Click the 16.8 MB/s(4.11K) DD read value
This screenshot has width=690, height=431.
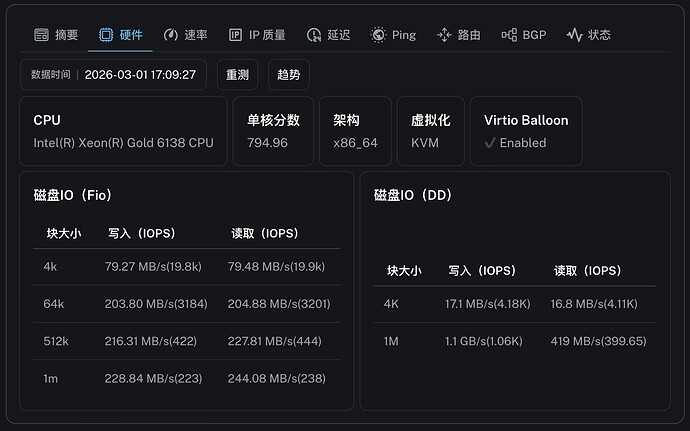594,304
